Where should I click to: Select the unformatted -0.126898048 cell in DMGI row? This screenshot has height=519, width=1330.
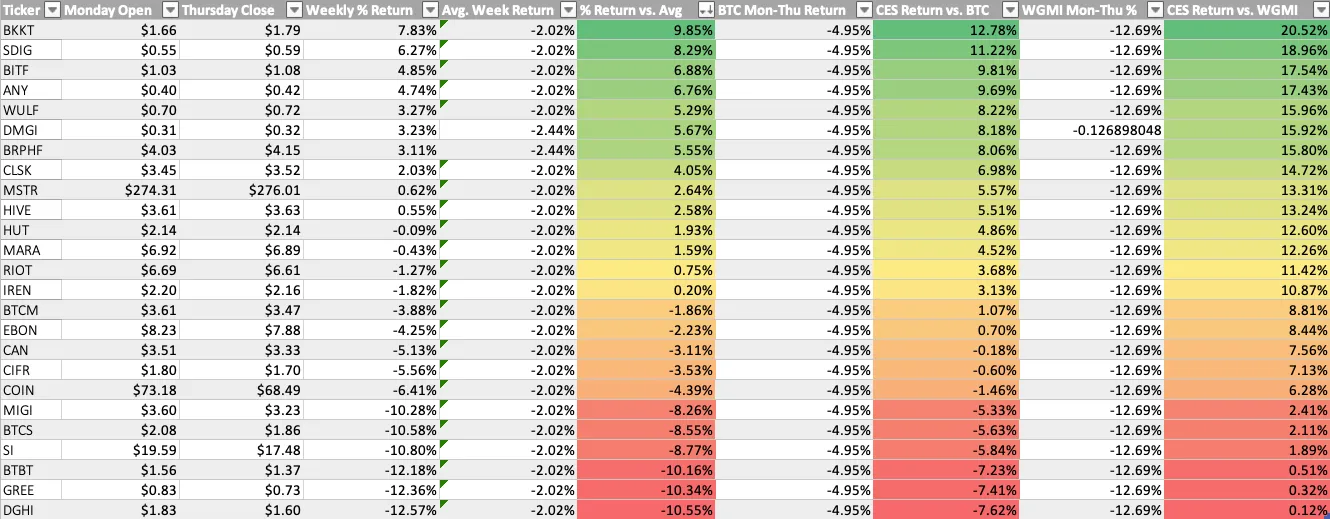(x=1090, y=130)
